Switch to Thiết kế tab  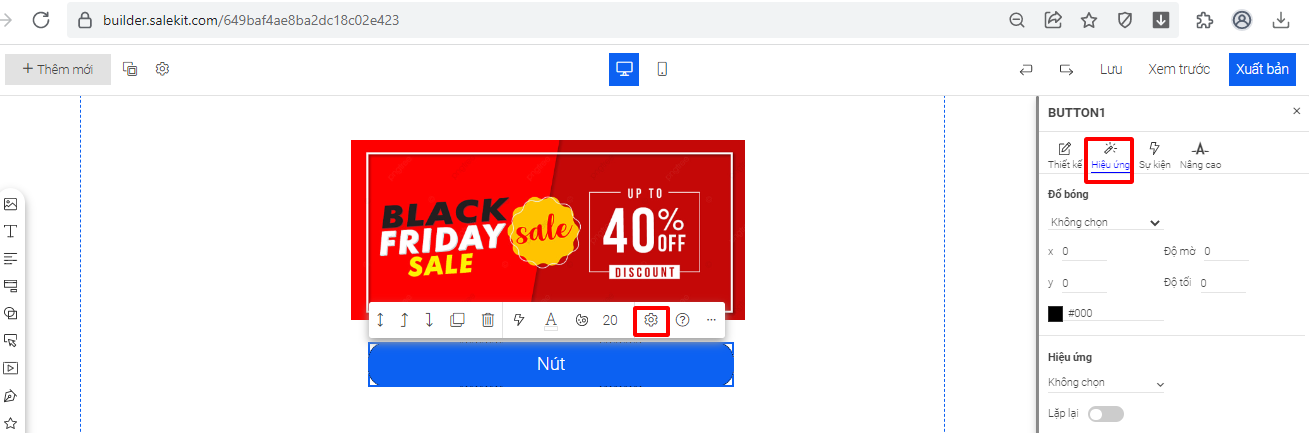coord(1064,155)
